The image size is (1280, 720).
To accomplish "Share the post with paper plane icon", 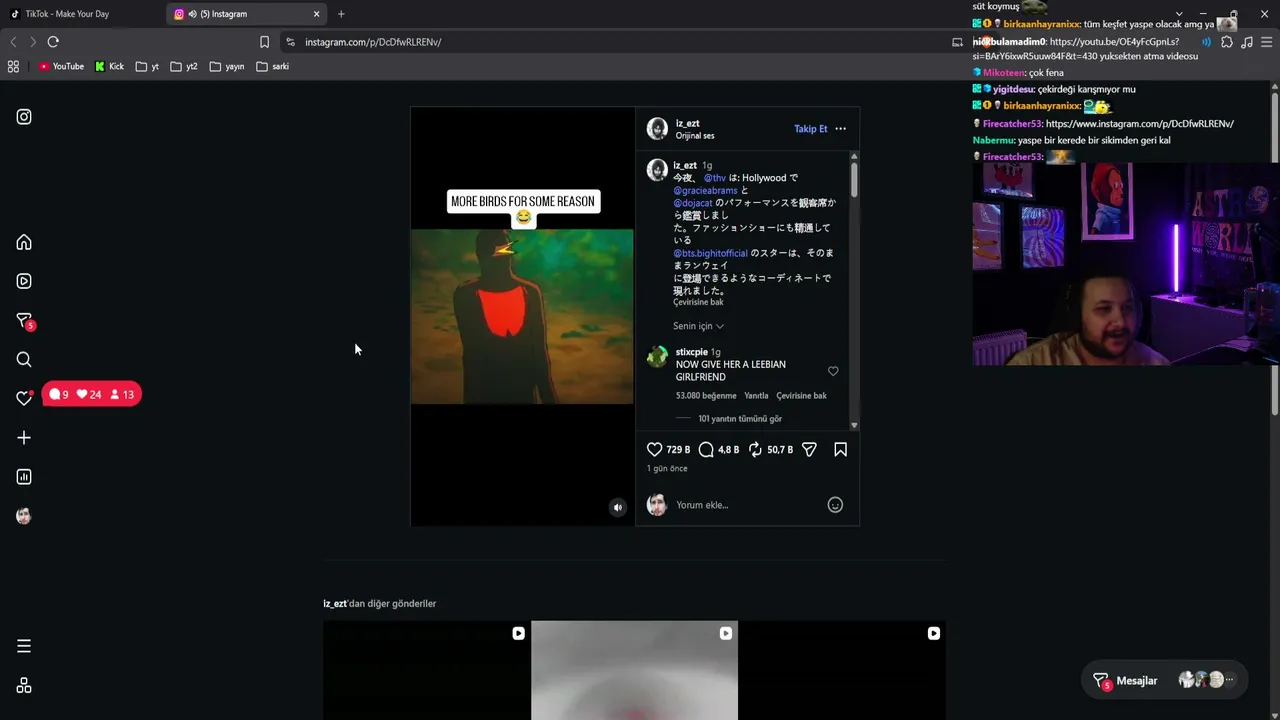I will pos(810,450).
